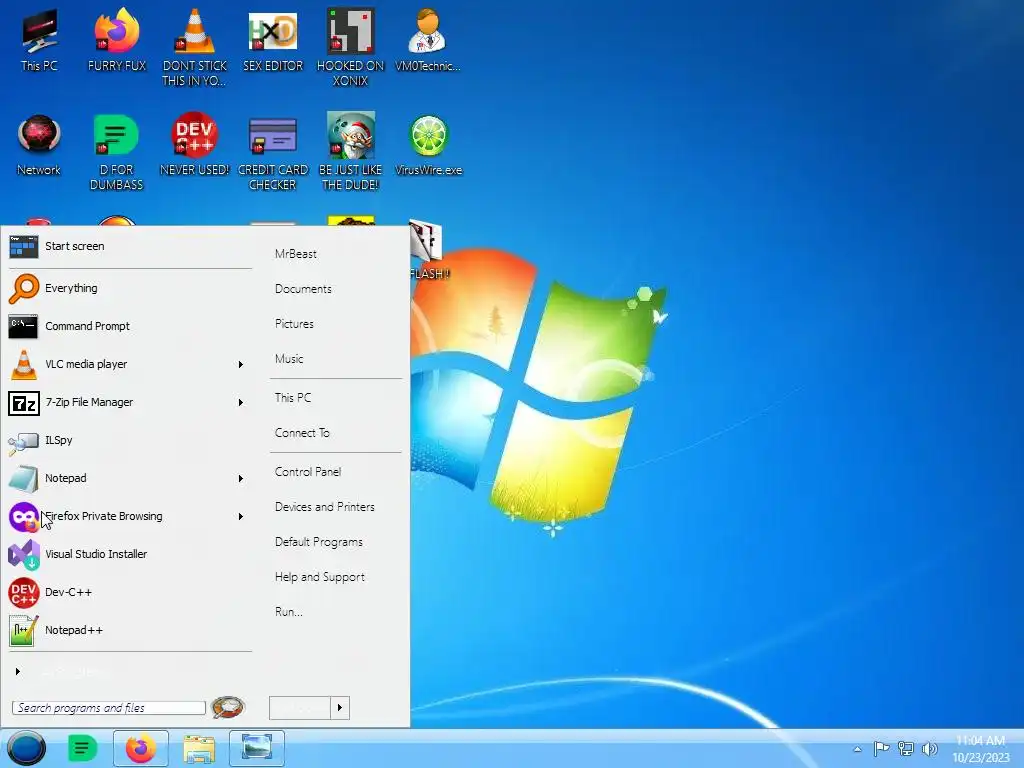Open This PC from start menu right pane

(293, 398)
